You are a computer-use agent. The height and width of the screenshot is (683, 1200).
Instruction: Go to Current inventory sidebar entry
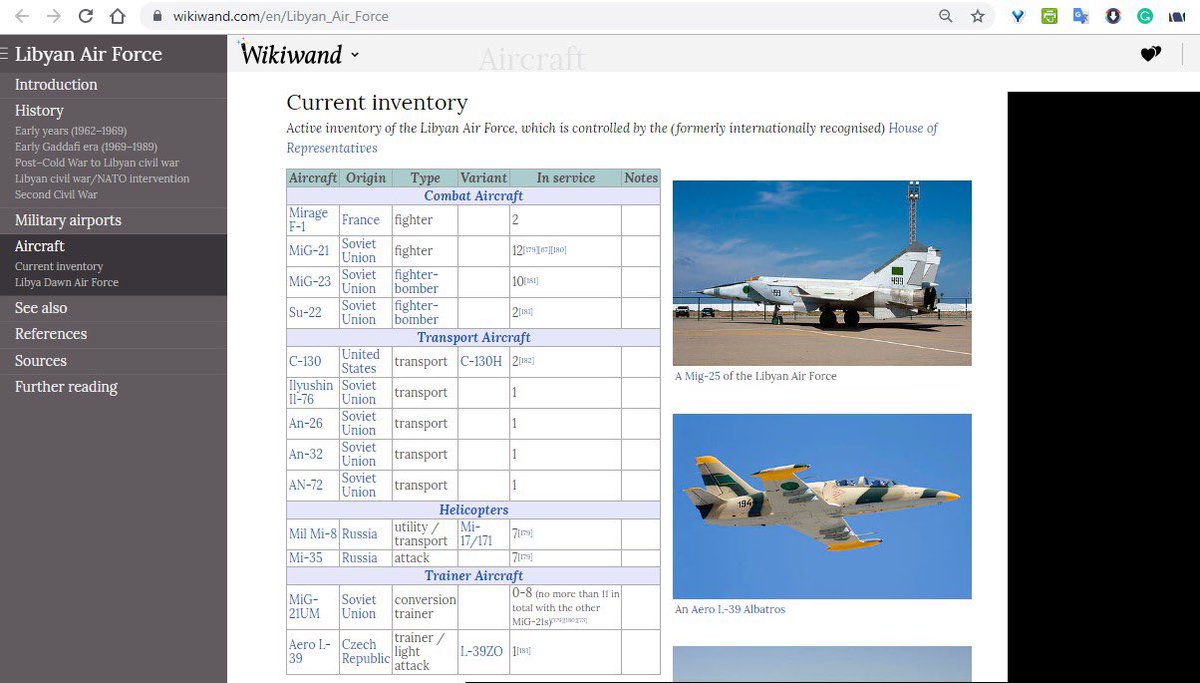(x=59, y=267)
